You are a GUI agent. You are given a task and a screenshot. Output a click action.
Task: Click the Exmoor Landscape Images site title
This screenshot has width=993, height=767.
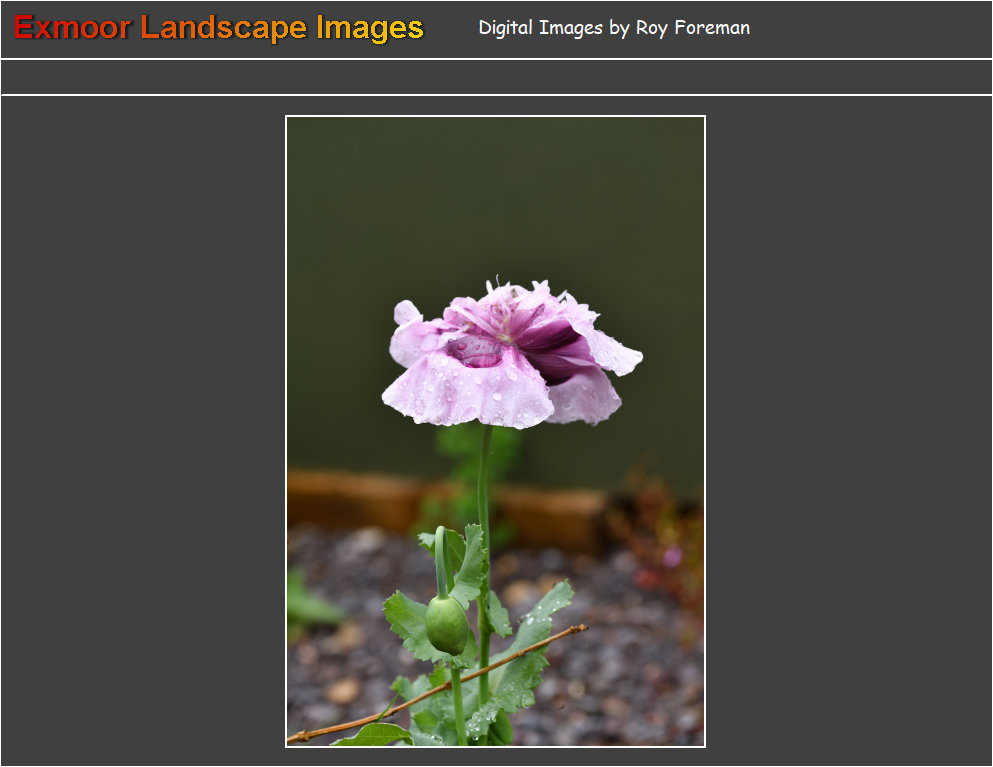click(x=219, y=28)
